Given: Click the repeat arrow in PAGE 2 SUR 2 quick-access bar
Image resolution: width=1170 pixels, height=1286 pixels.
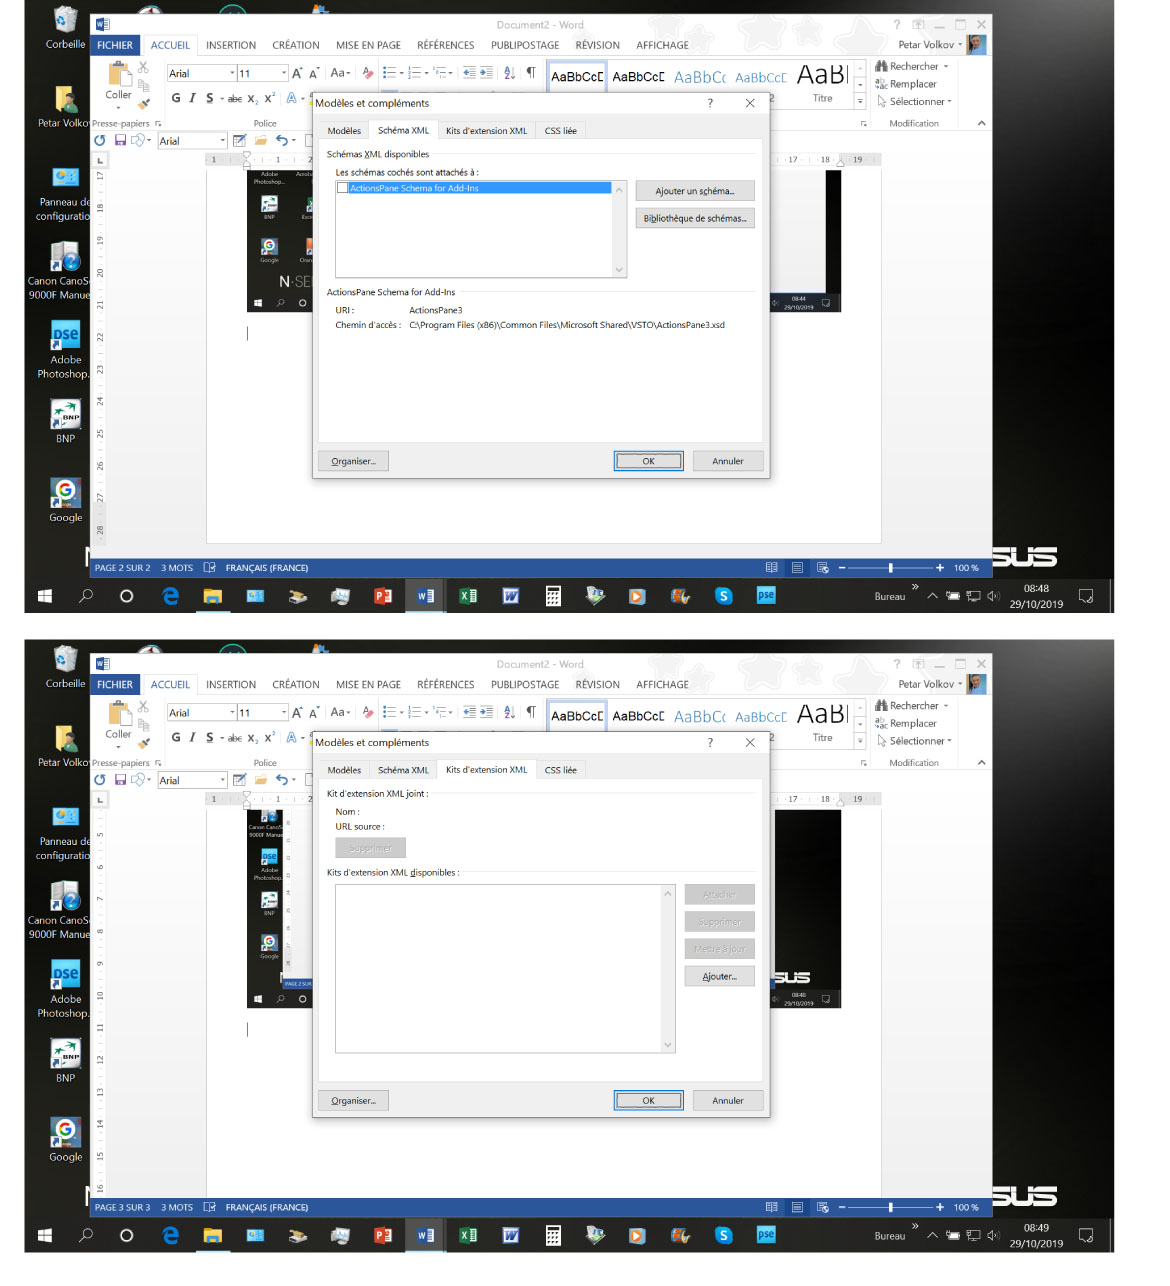Looking at the screenshot, I should click(x=100, y=141).
